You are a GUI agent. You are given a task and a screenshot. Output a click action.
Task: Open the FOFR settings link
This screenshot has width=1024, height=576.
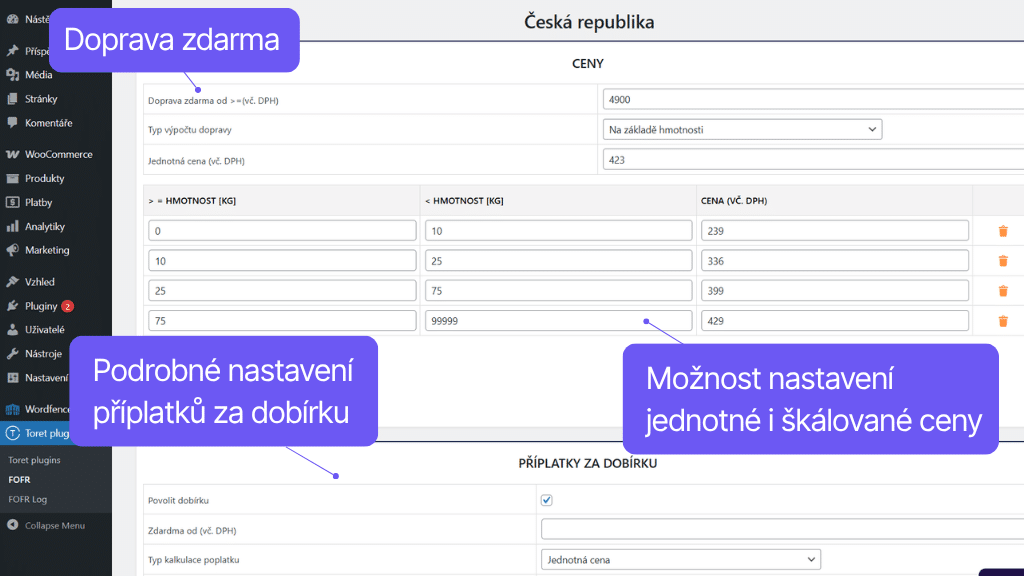[22, 479]
